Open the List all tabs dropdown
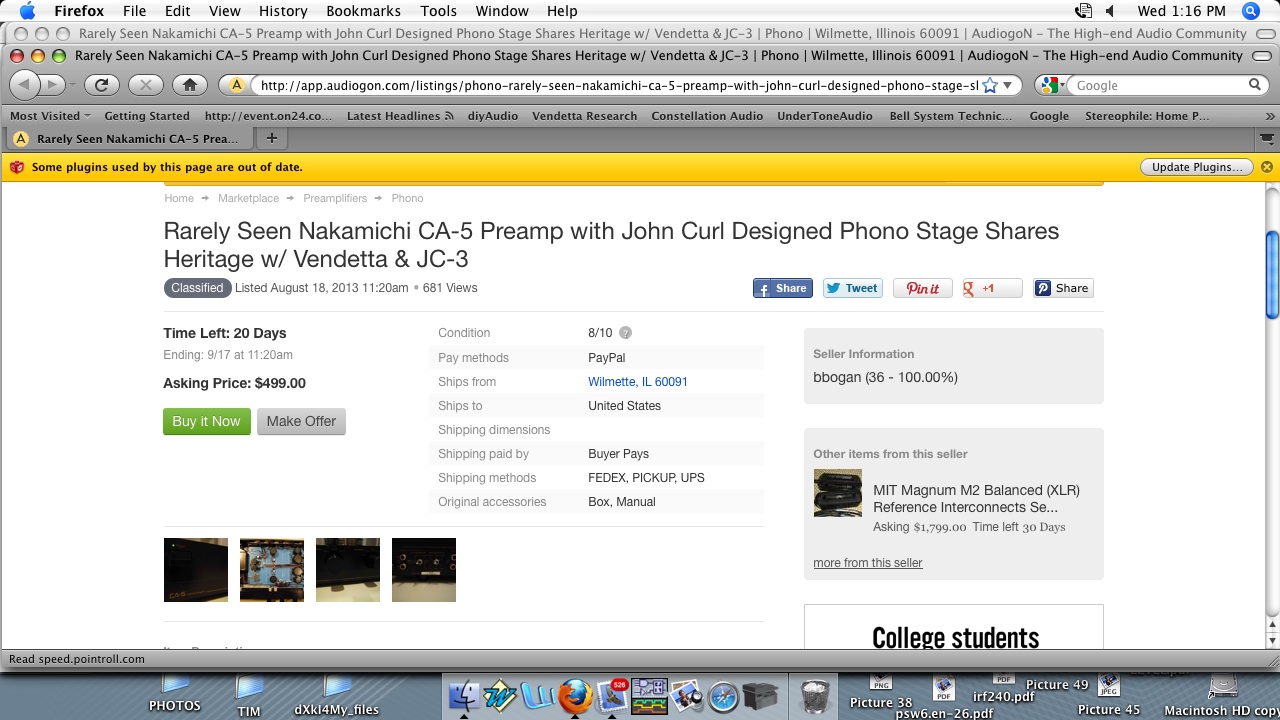This screenshot has height=720, width=1280. (x=1269, y=138)
